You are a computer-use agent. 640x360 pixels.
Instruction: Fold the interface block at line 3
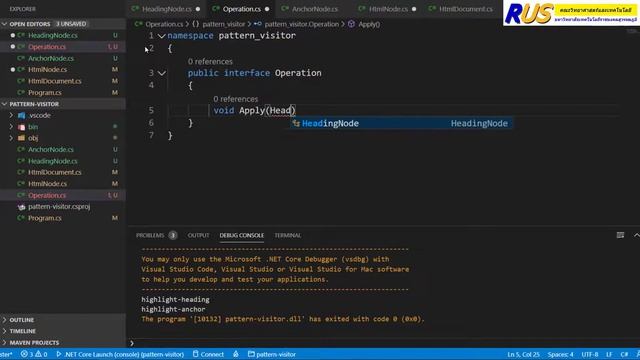162,73
